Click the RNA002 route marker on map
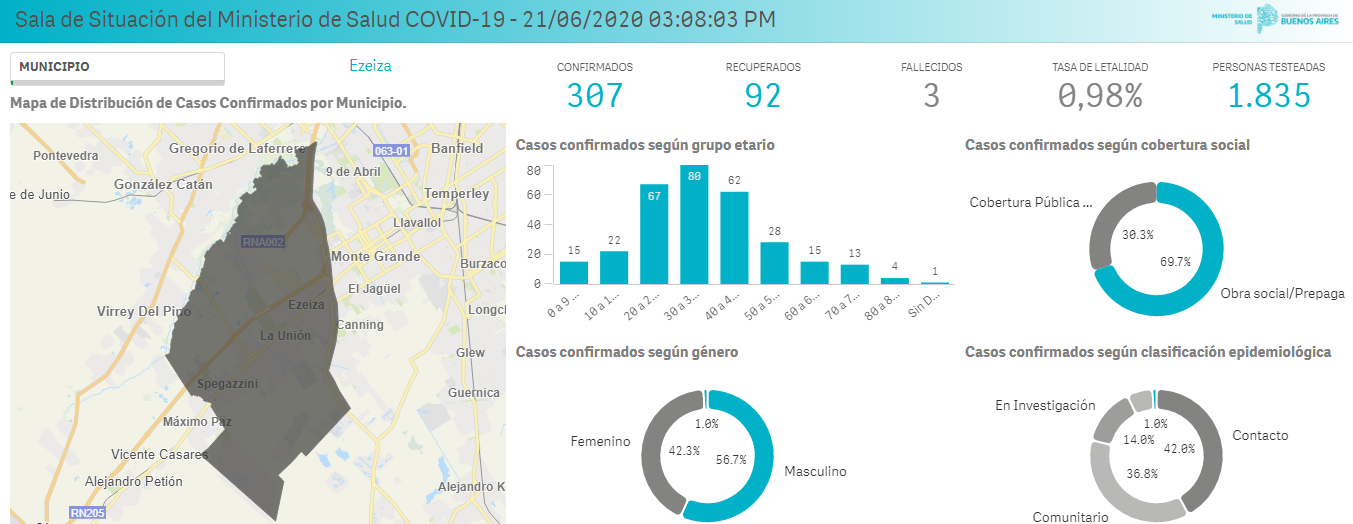Image resolution: width=1353 pixels, height=524 pixels. click(263, 242)
